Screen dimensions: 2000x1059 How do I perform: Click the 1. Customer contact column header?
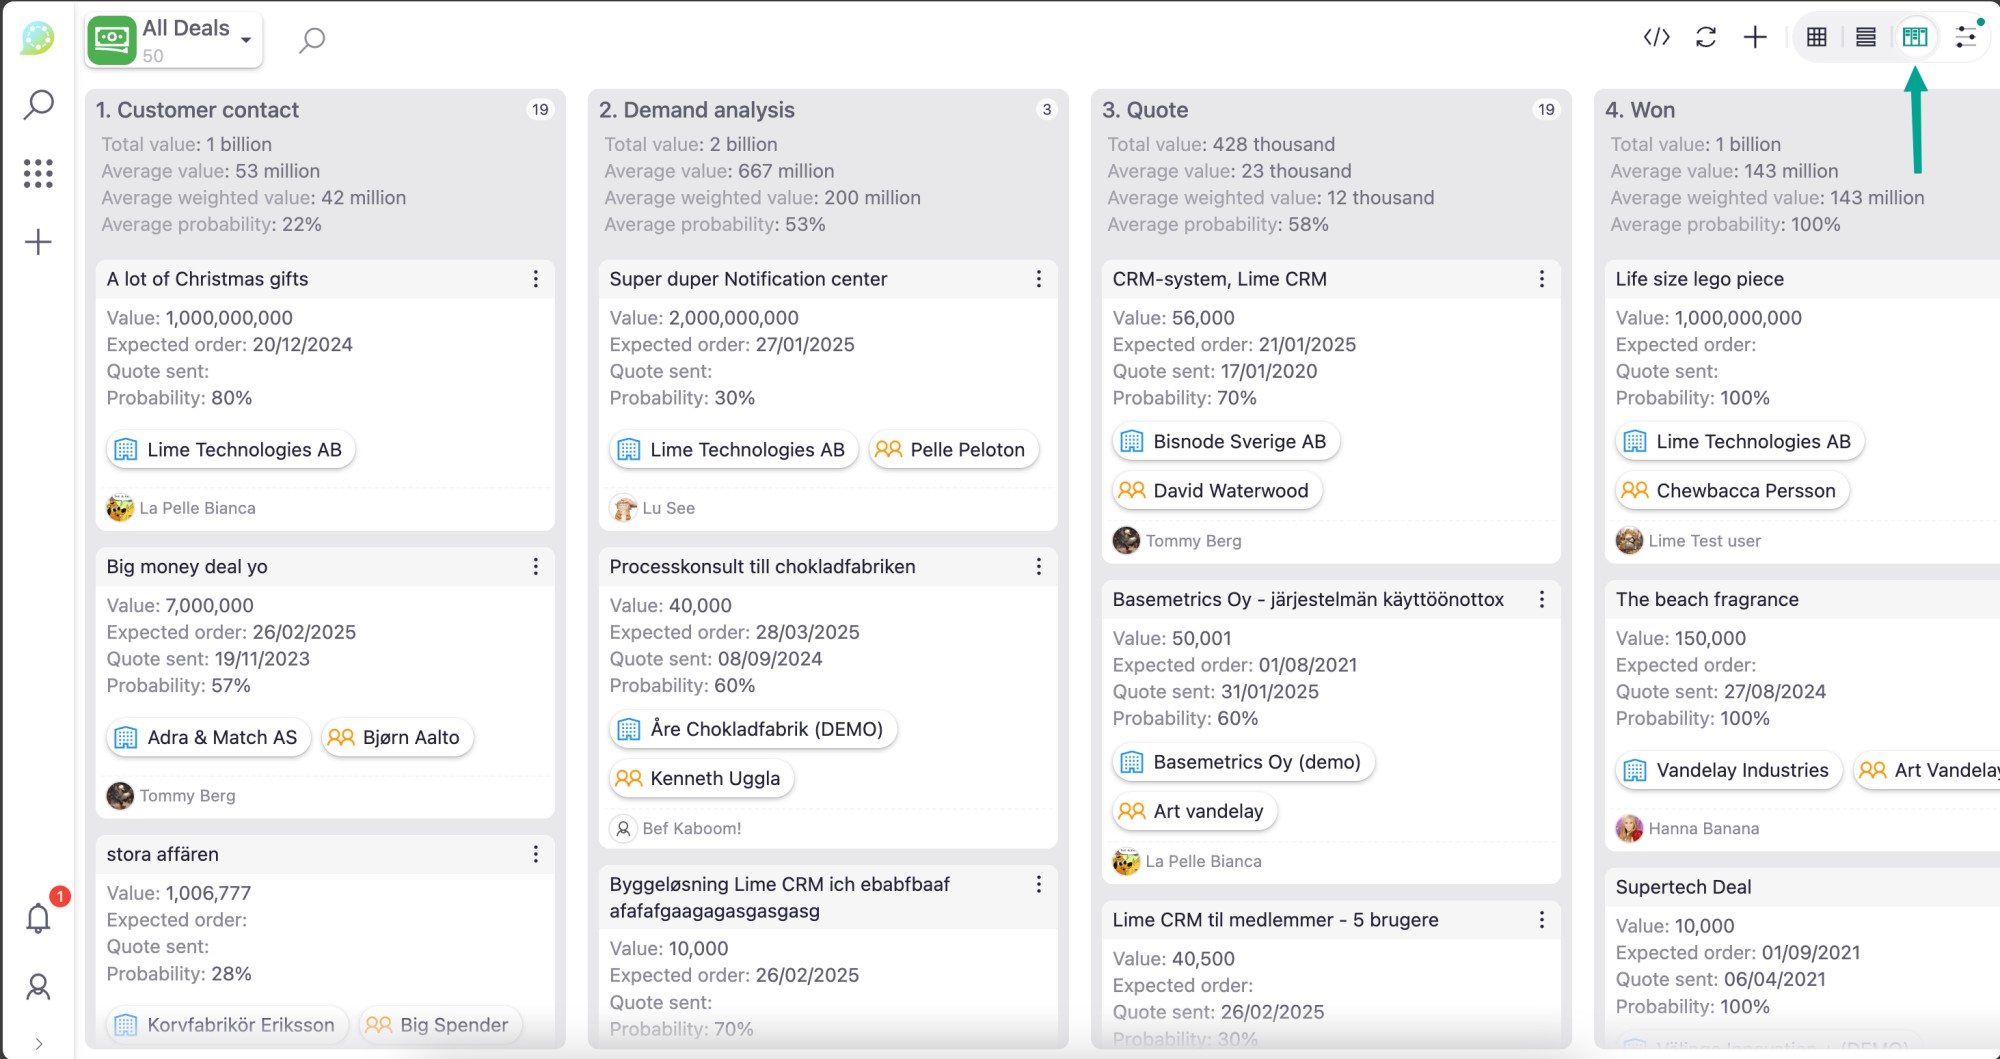pyautogui.click(x=197, y=110)
